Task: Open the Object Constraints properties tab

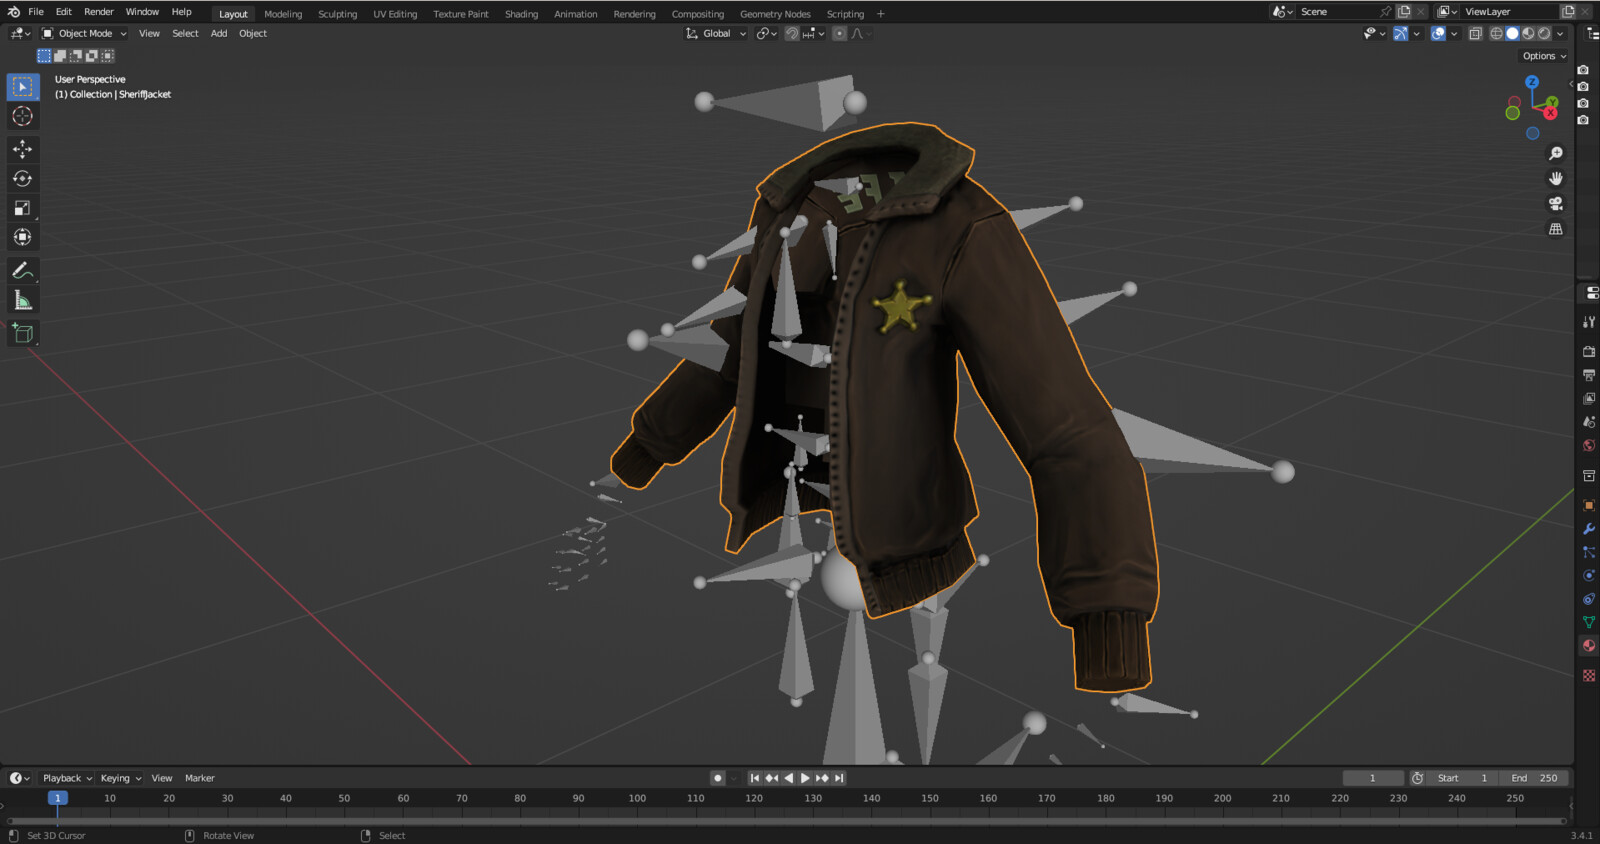Action: [1589, 599]
